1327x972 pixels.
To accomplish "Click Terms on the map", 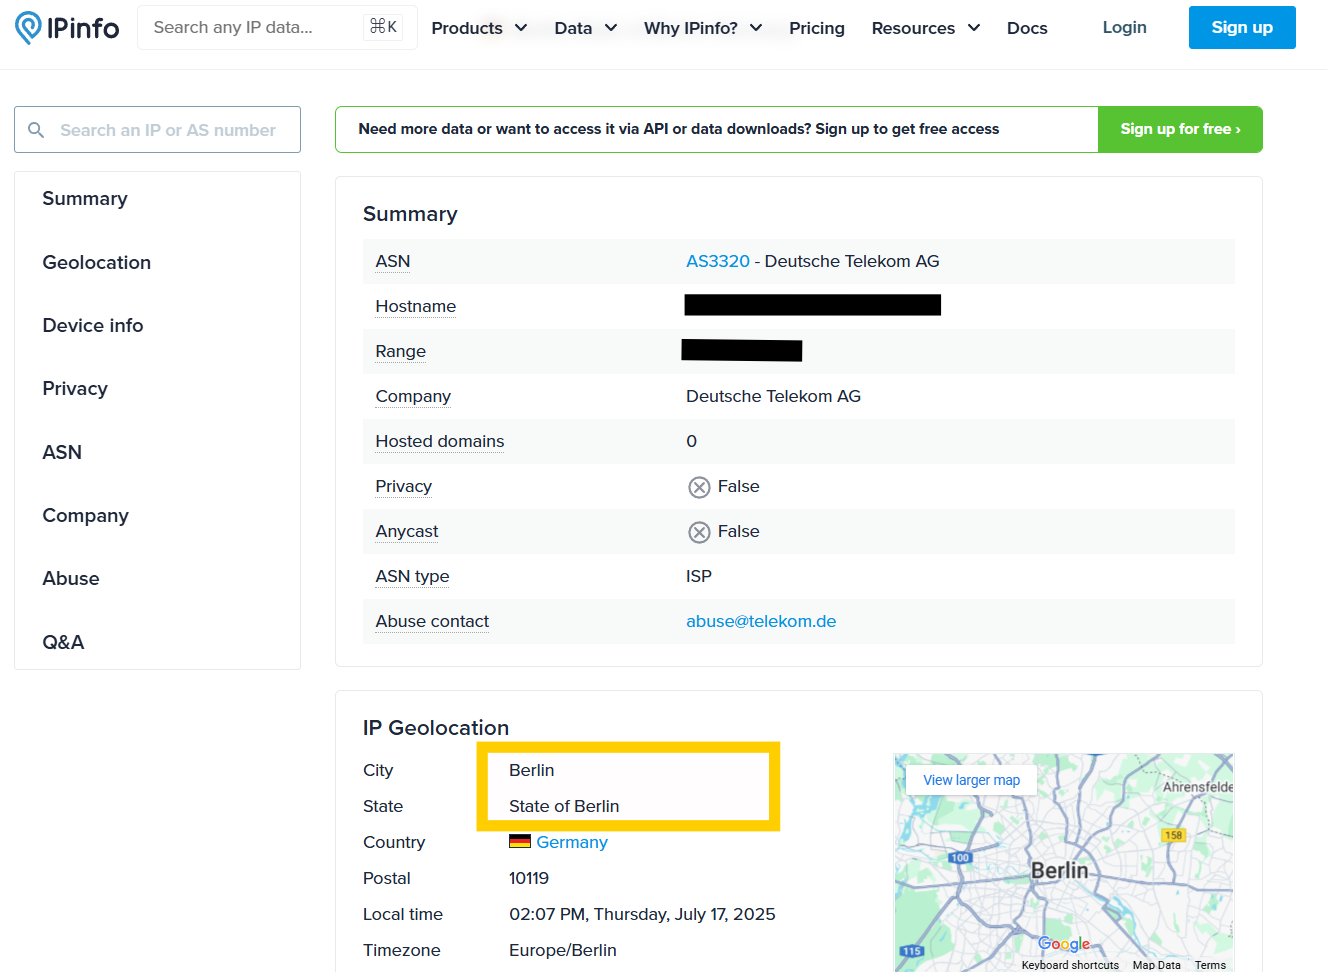I will (x=1210, y=965).
